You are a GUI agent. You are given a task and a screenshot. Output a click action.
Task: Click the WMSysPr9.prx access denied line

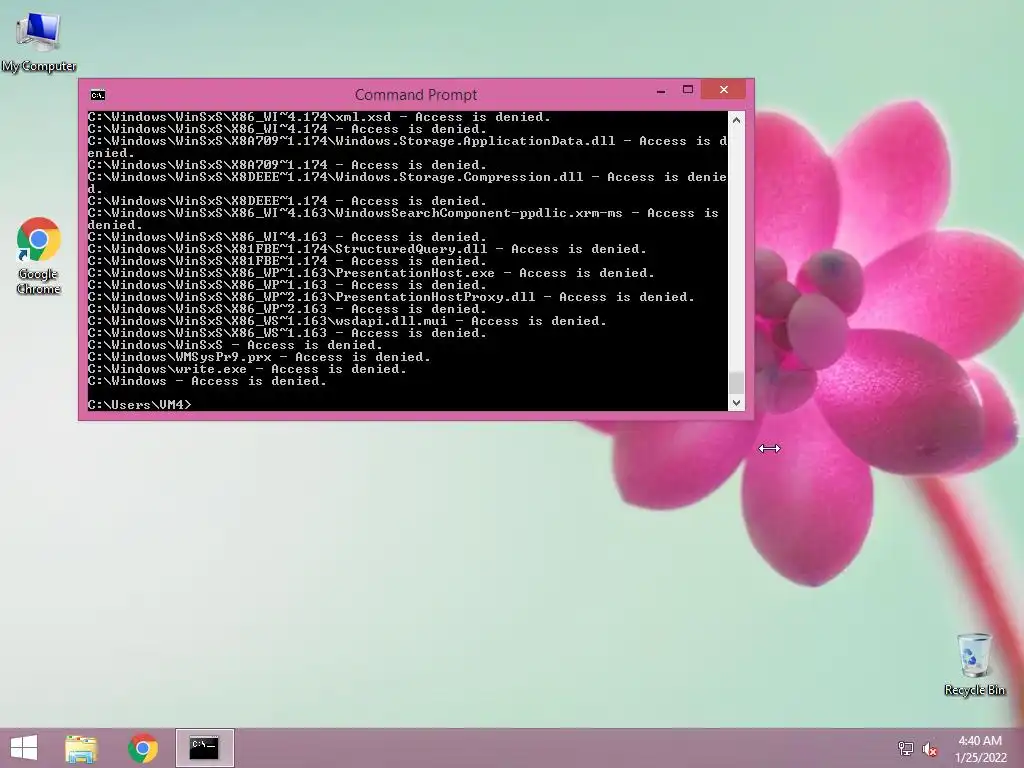pos(259,357)
